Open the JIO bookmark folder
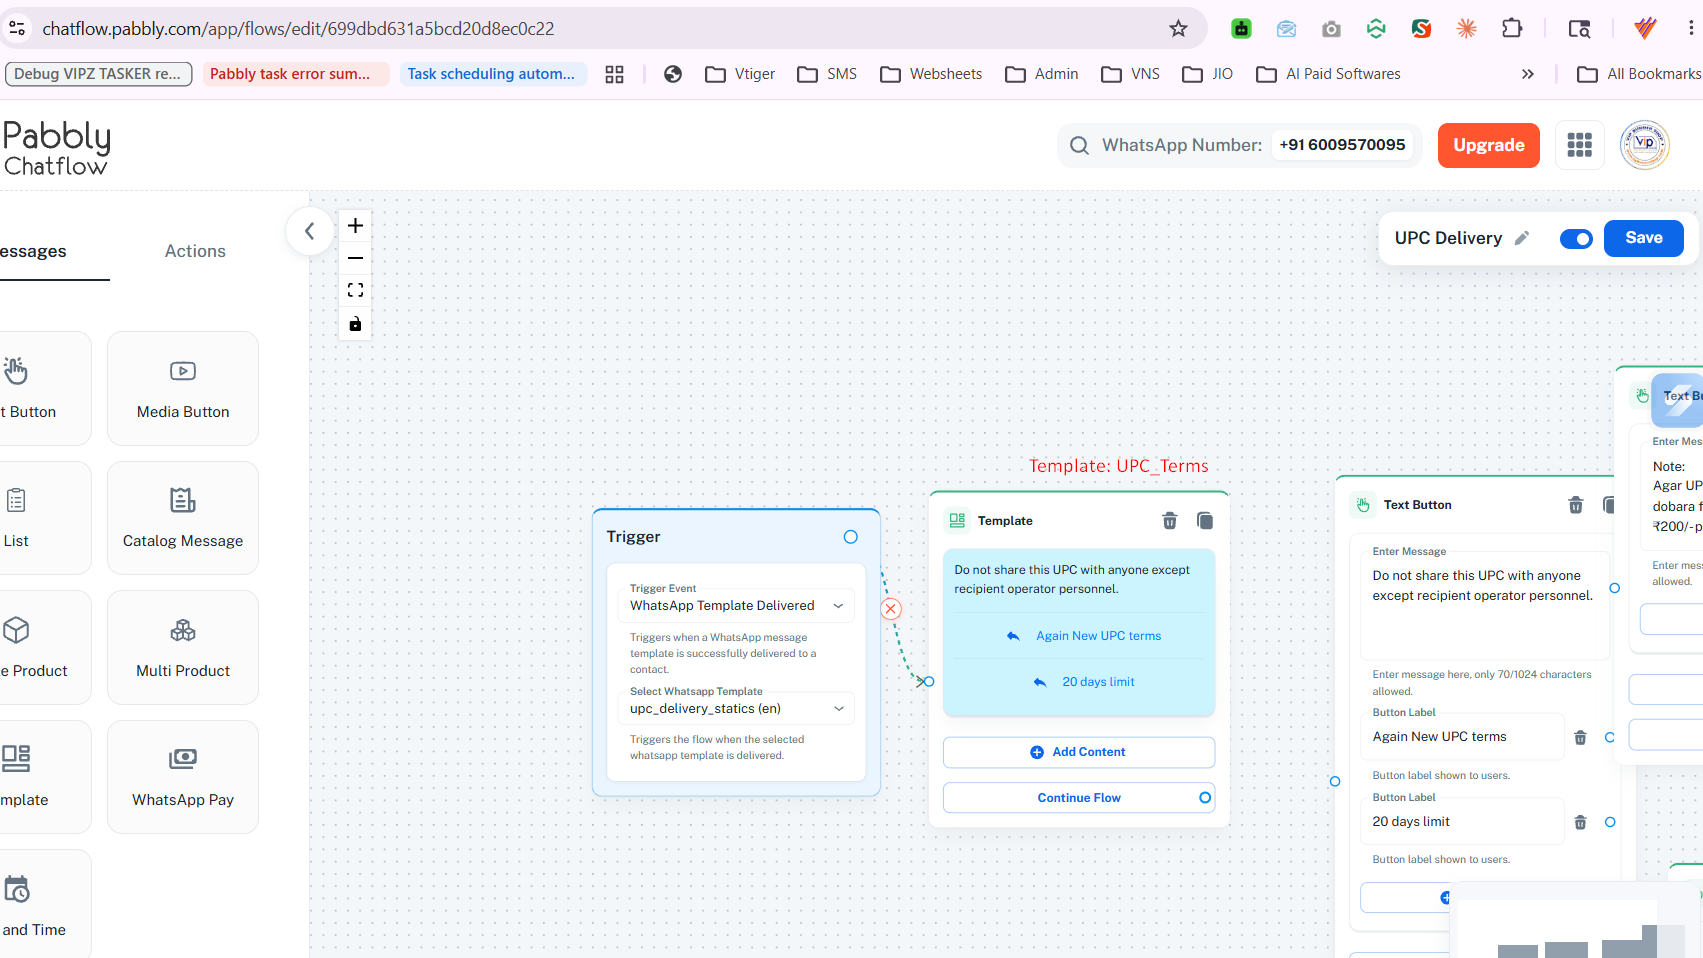Image resolution: width=1703 pixels, height=958 pixels. [1208, 74]
